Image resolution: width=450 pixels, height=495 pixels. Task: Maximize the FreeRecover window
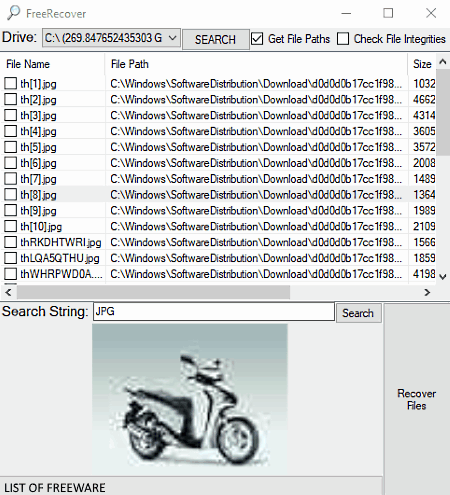pos(388,13)
